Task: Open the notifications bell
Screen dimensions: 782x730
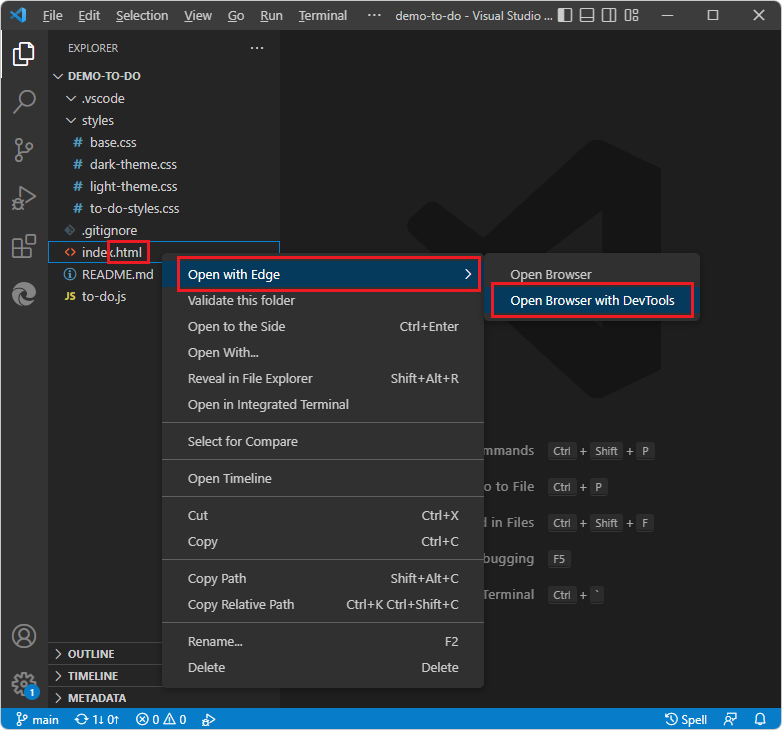Action: coord(760,720)
